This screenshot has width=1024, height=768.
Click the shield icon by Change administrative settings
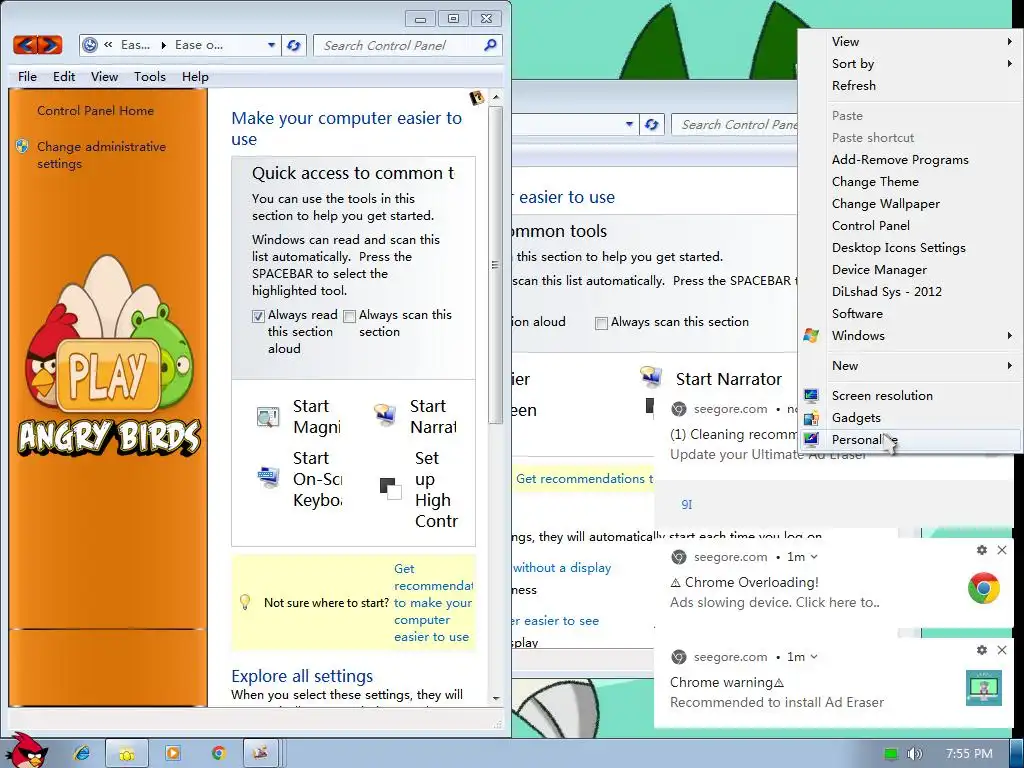tap(22, 146)
